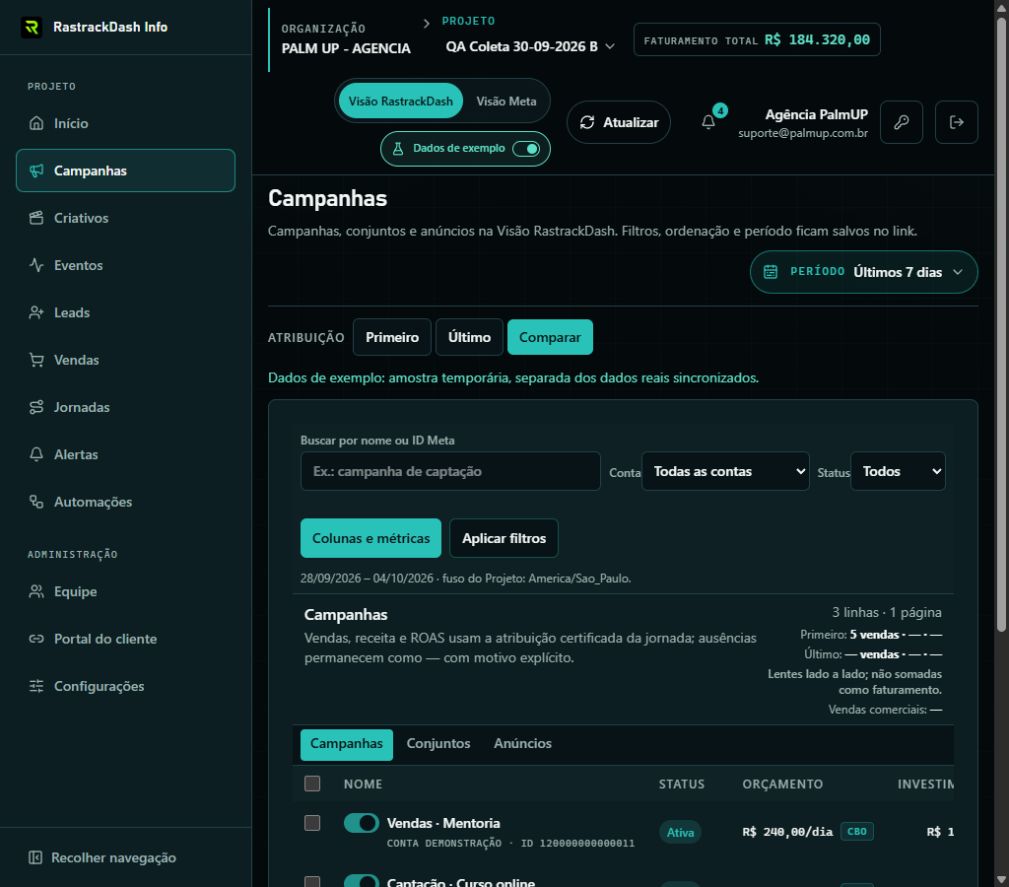Click the Eventos activity pulse icon
This screenshot has height=887, width=1009.
tap(37, 265)
